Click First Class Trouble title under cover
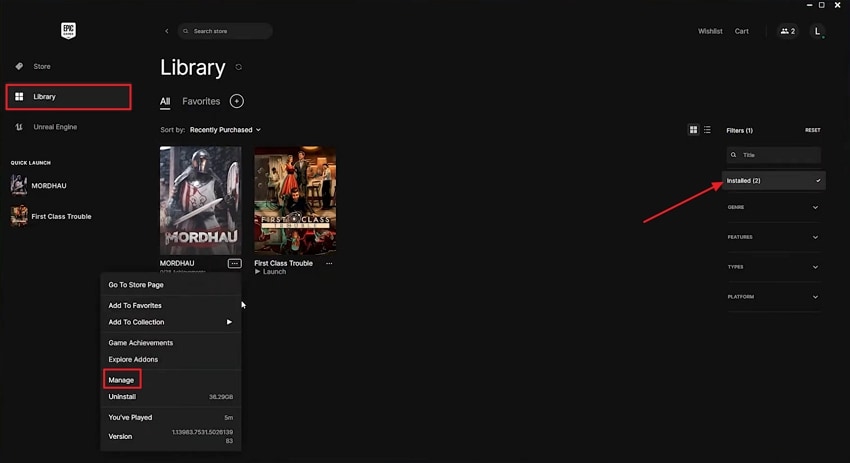 tap(284, 263)
